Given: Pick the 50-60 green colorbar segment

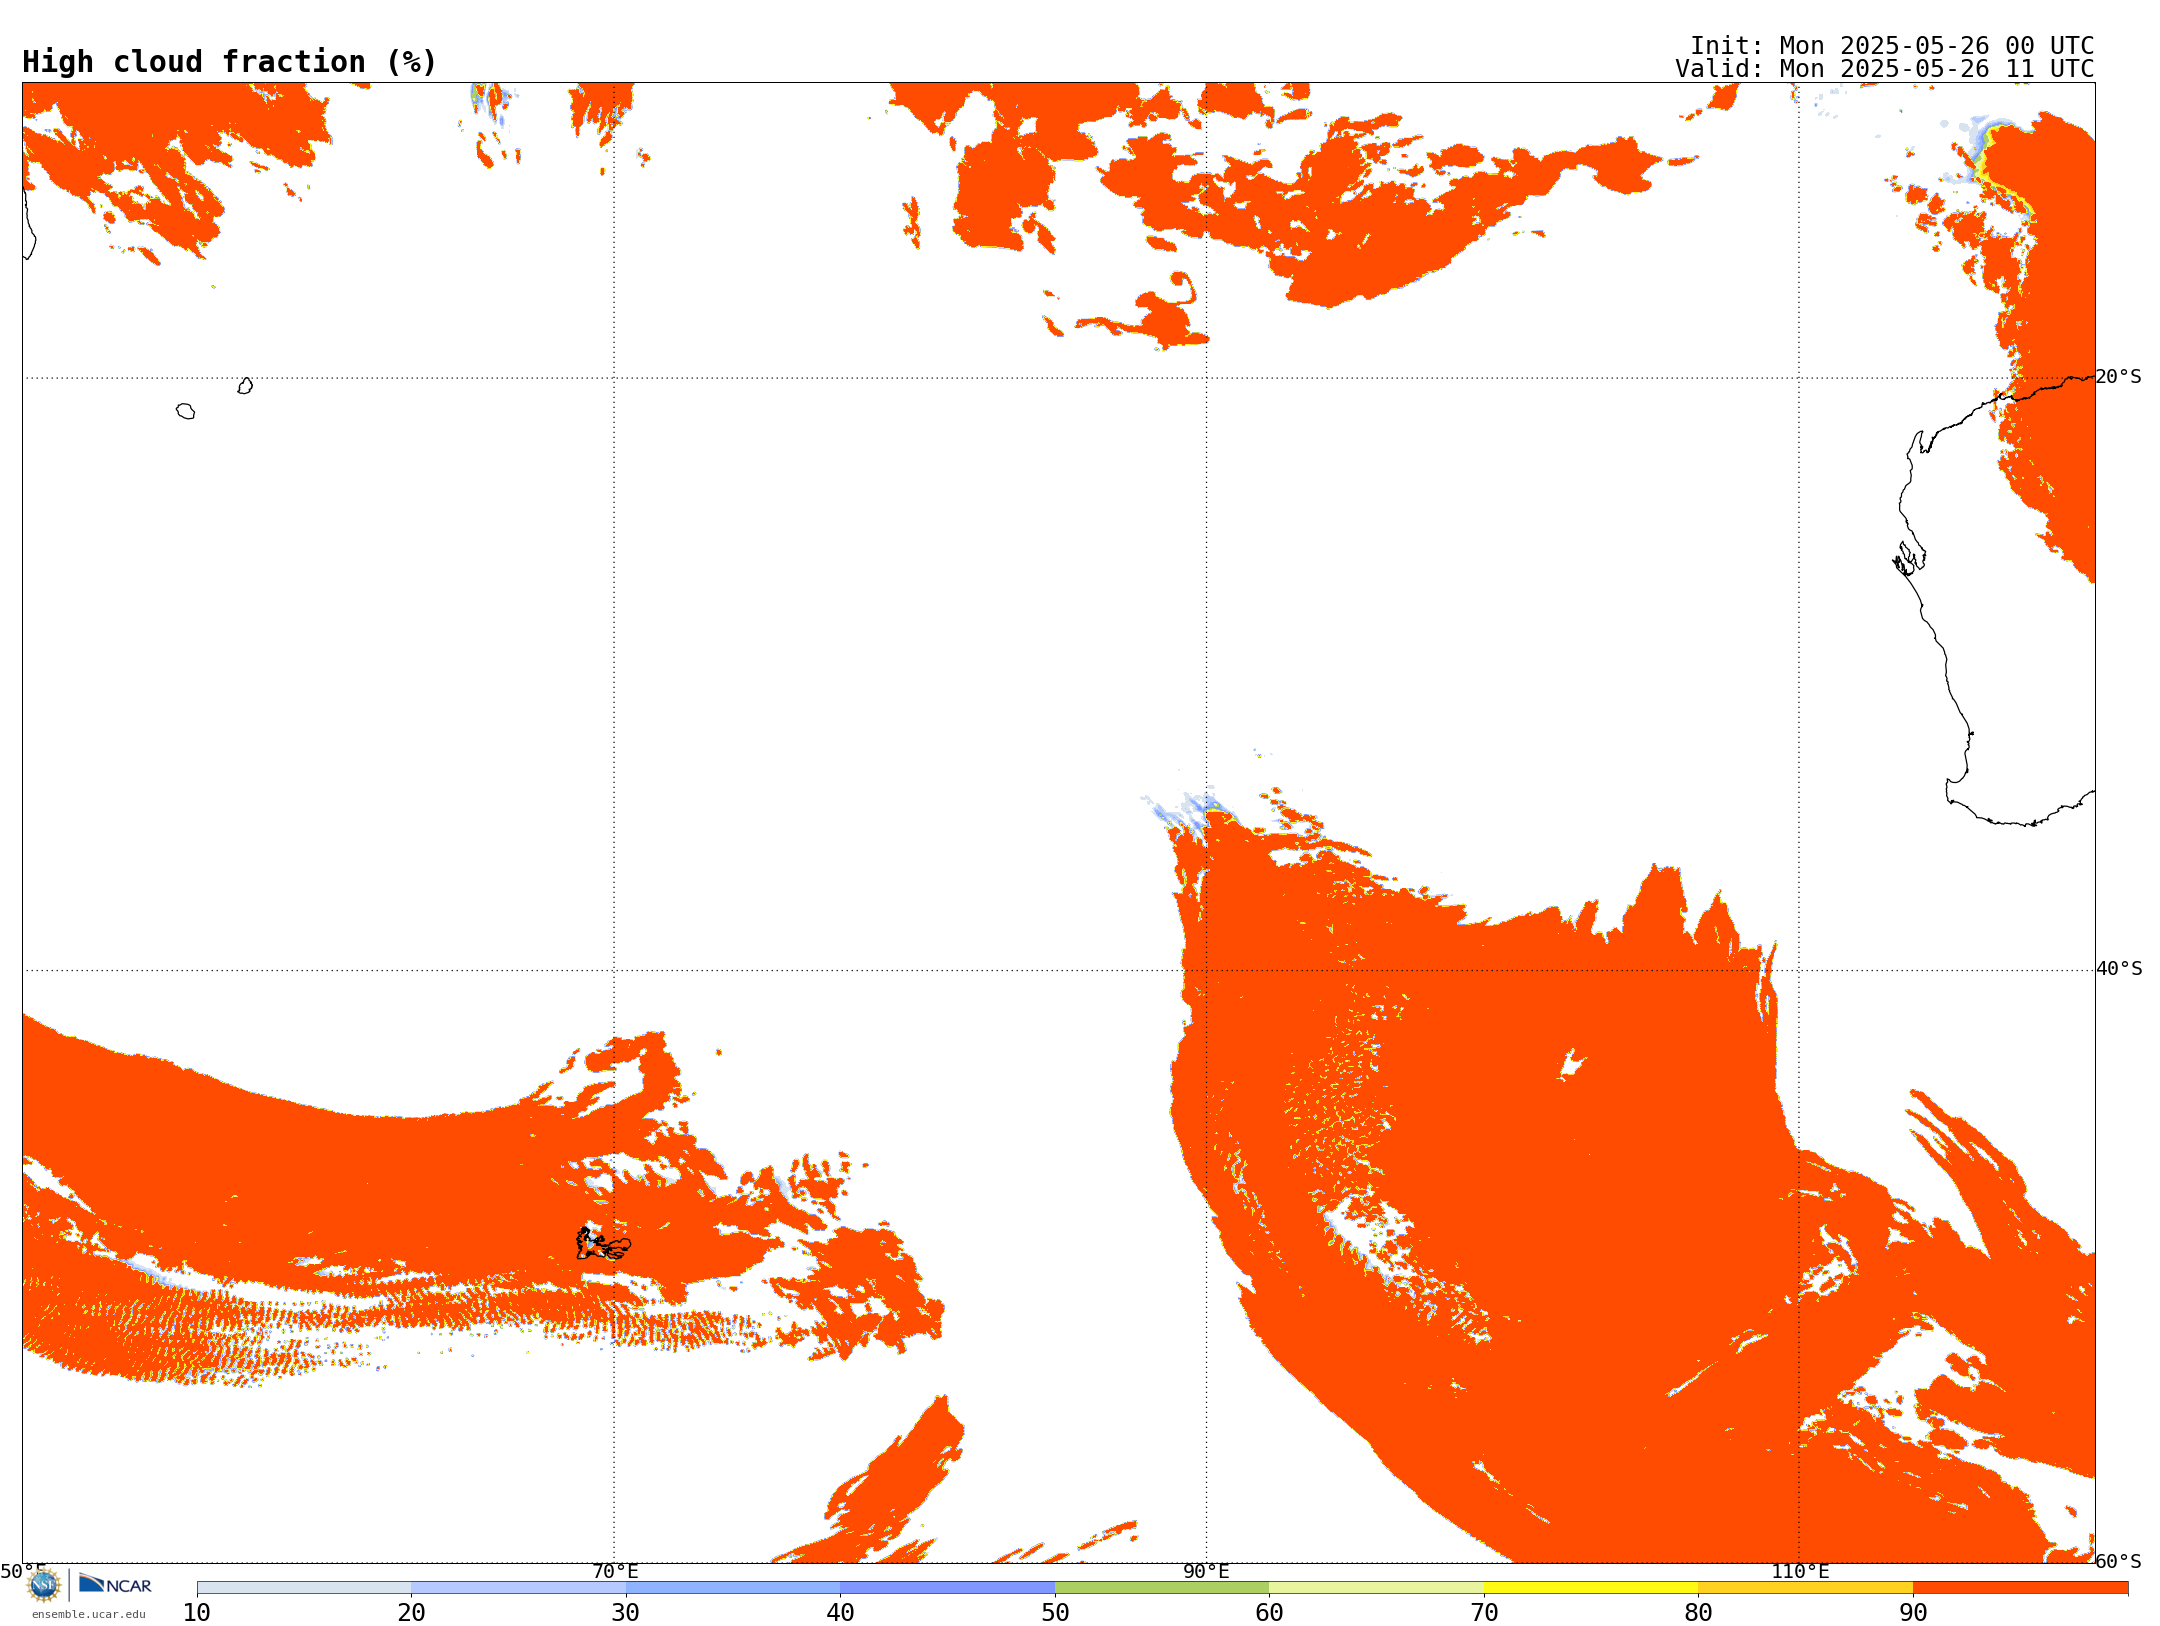Looking at the screenshot, I should [x=1162, y=1588].
